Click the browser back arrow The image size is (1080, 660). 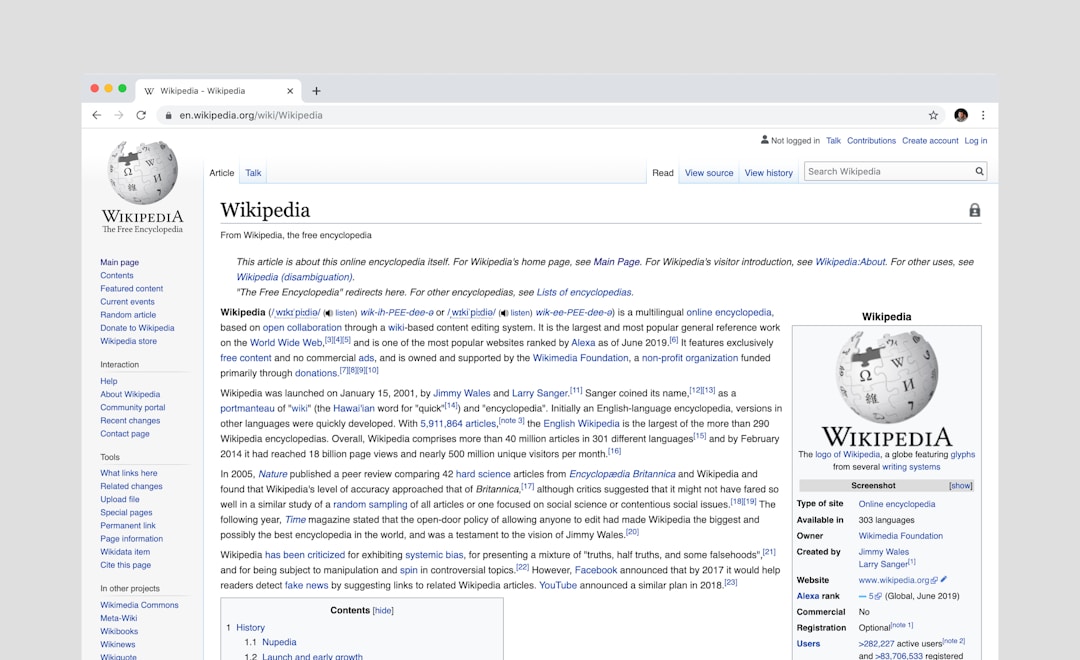pyautogui.click(x=97, y=115)
